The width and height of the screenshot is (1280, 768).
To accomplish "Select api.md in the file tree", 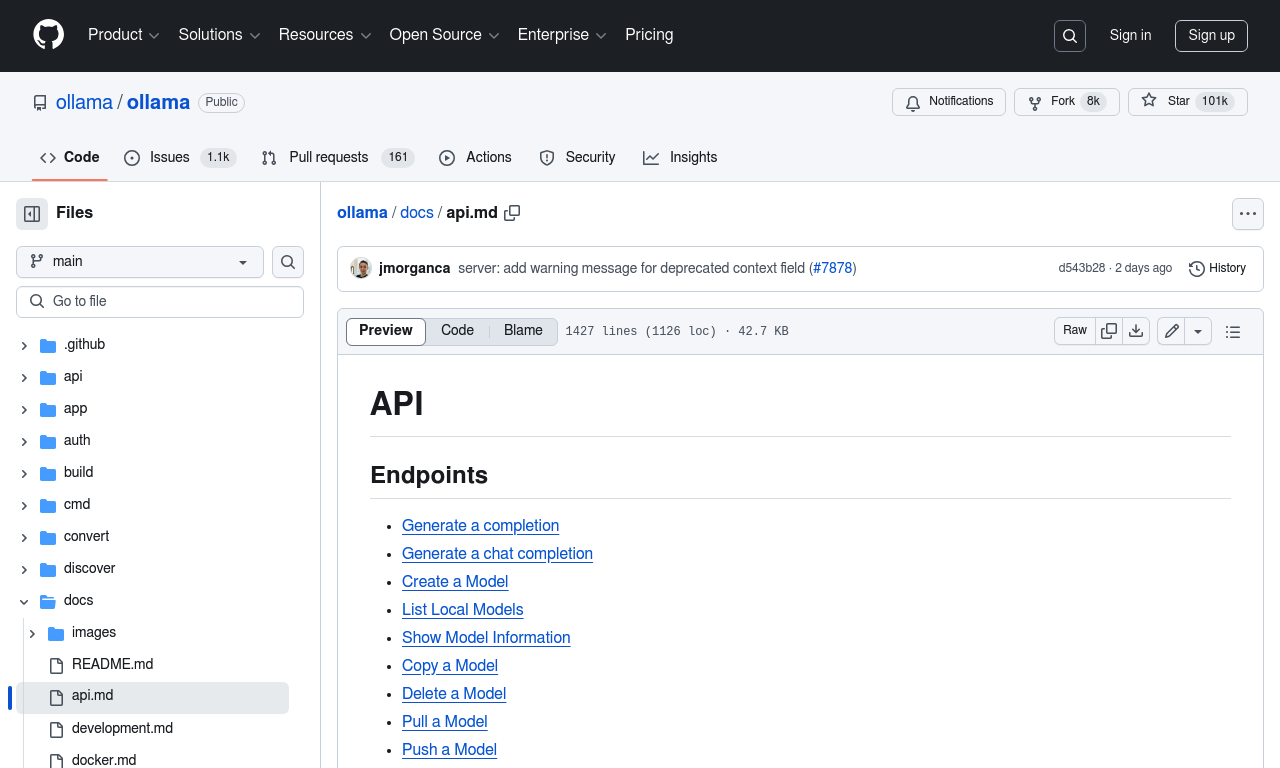I will (152, 697).
